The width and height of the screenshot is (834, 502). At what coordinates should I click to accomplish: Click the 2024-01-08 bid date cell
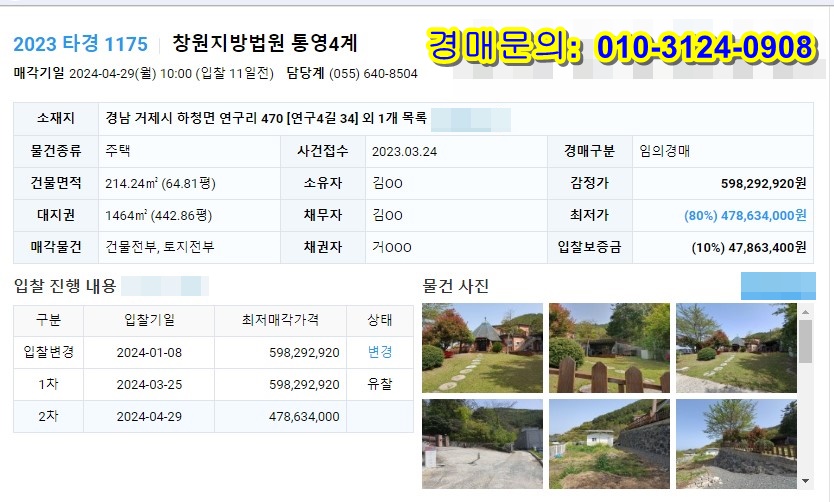point(149,353)
